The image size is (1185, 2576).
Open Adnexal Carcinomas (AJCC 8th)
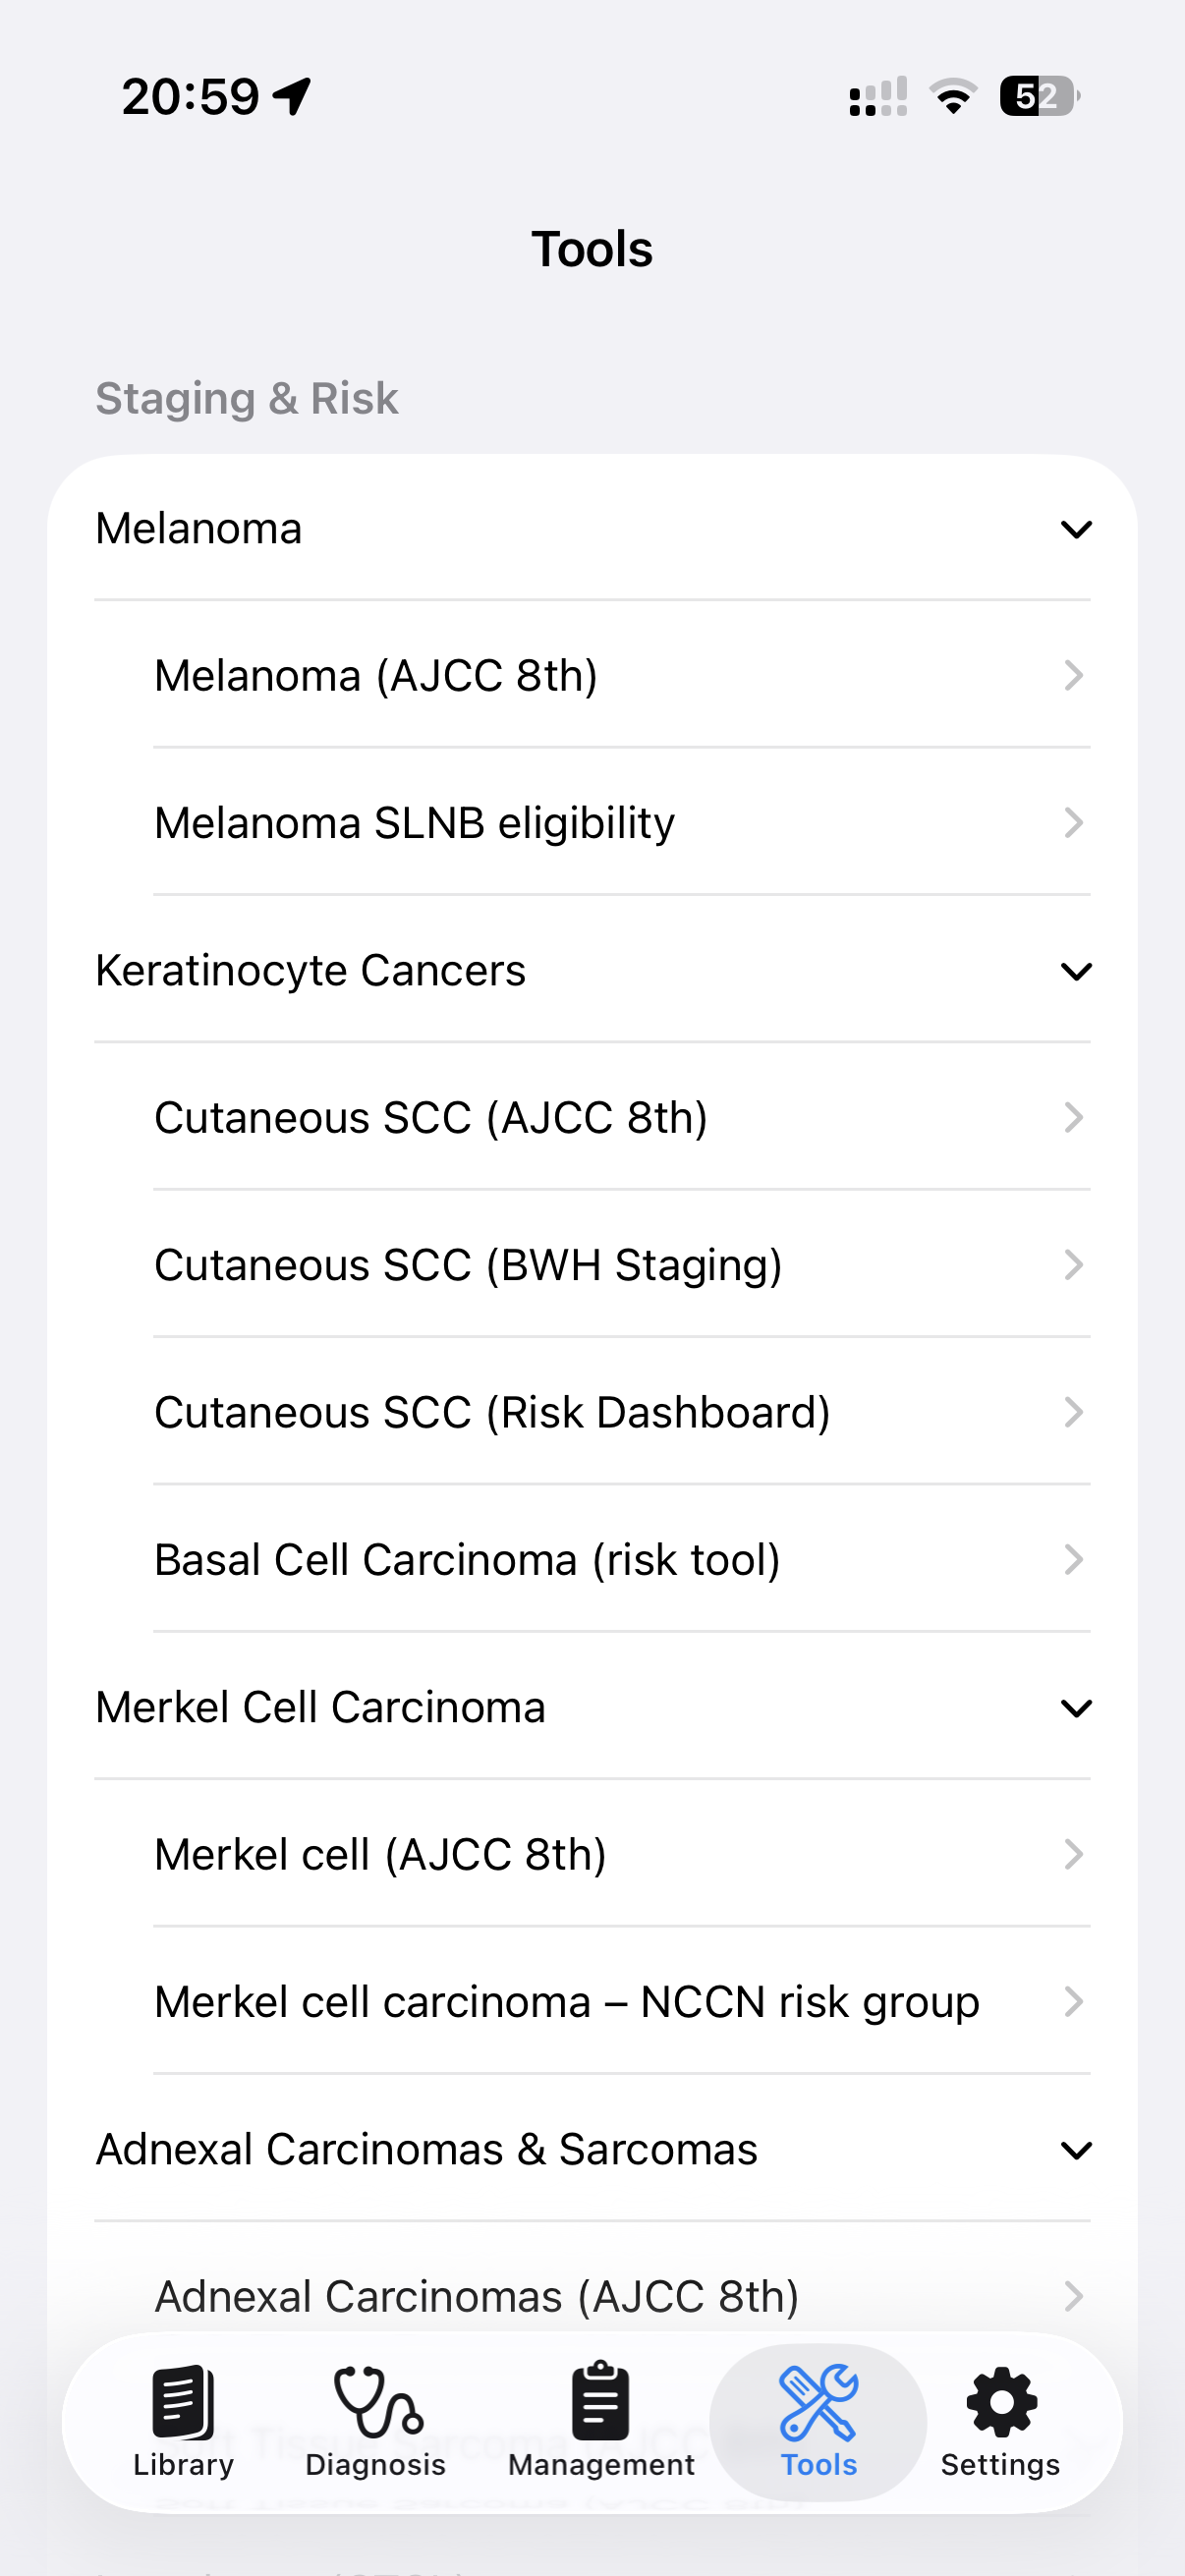(x=477, y=2296)
